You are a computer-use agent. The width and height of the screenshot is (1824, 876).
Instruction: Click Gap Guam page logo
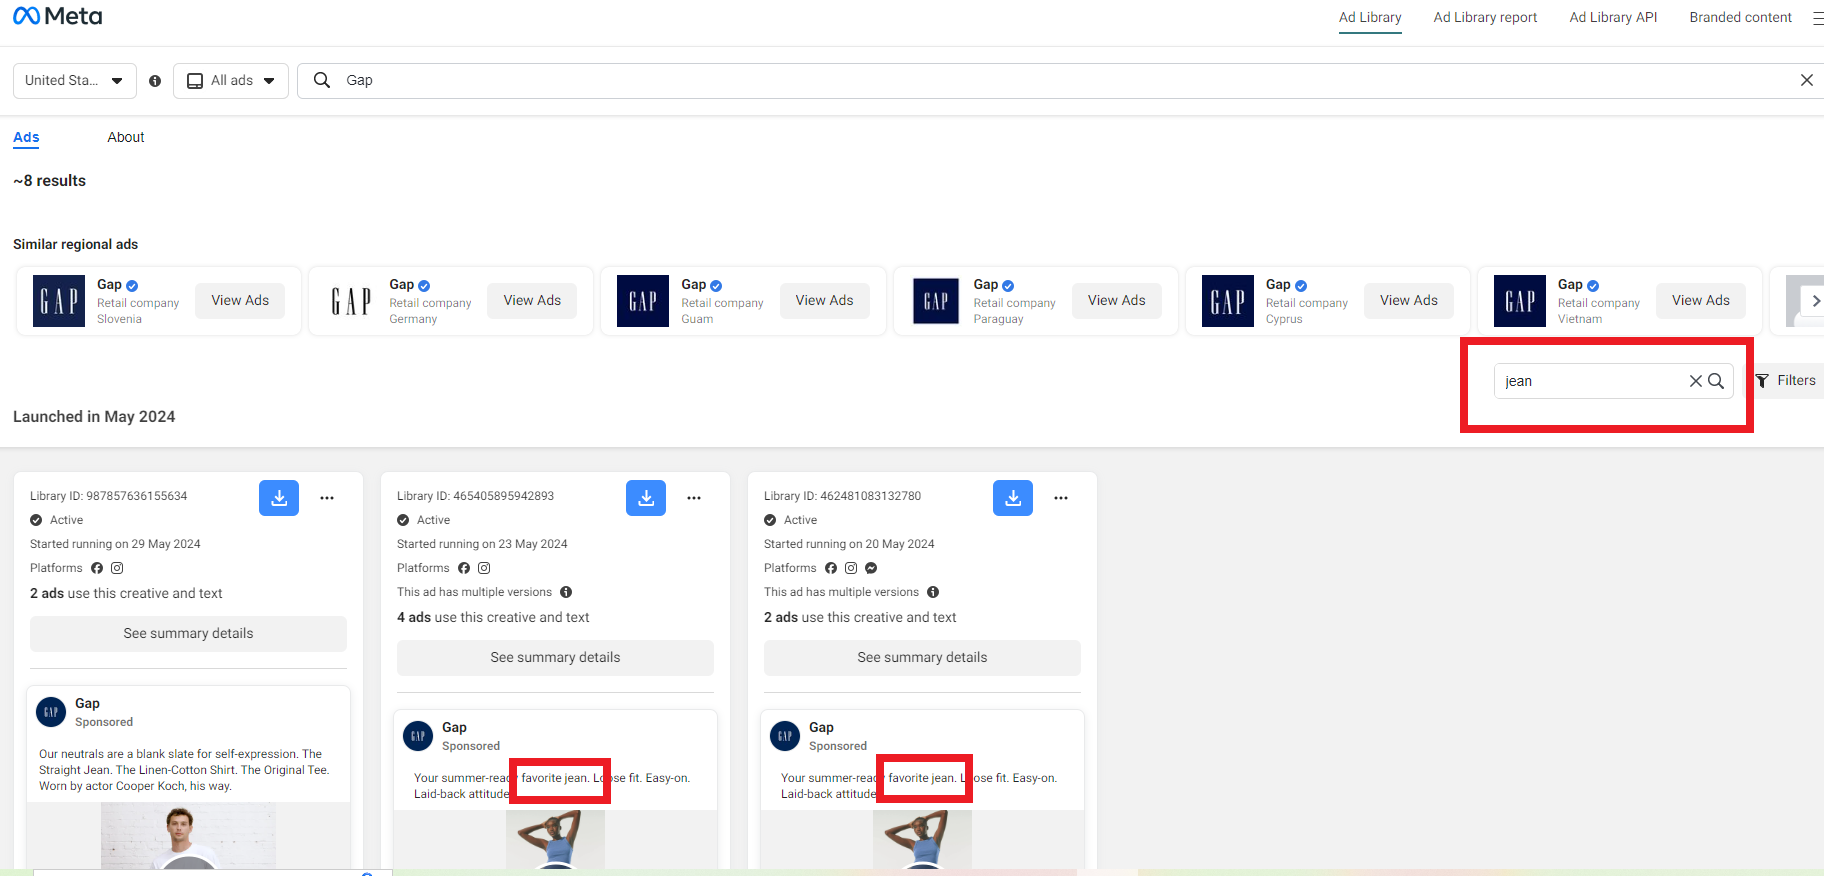tap(643, 301)
